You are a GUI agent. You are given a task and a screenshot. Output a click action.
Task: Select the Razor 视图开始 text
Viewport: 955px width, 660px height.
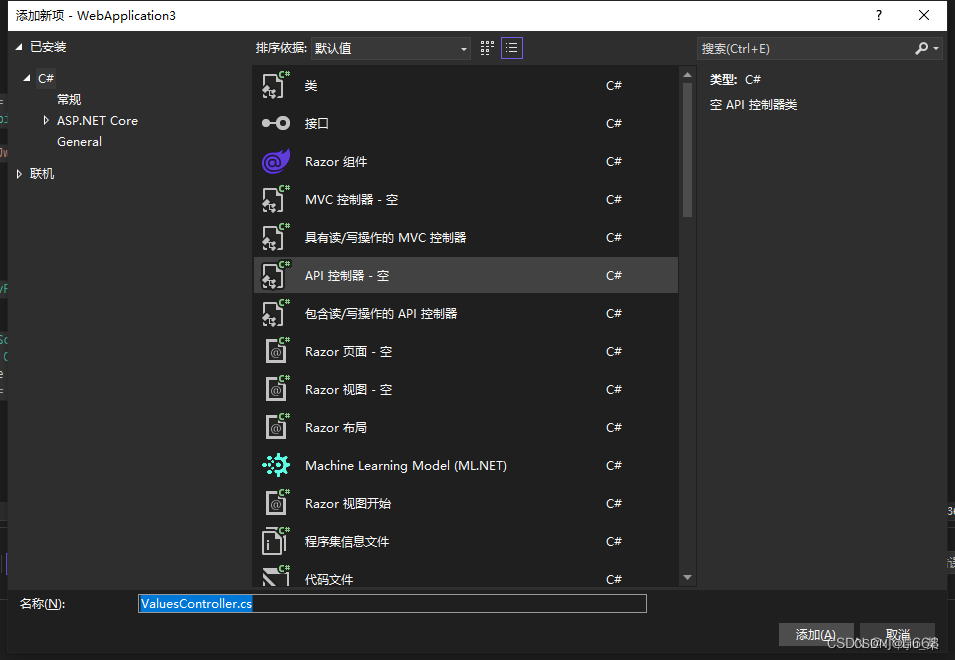(x=348, y=504)
